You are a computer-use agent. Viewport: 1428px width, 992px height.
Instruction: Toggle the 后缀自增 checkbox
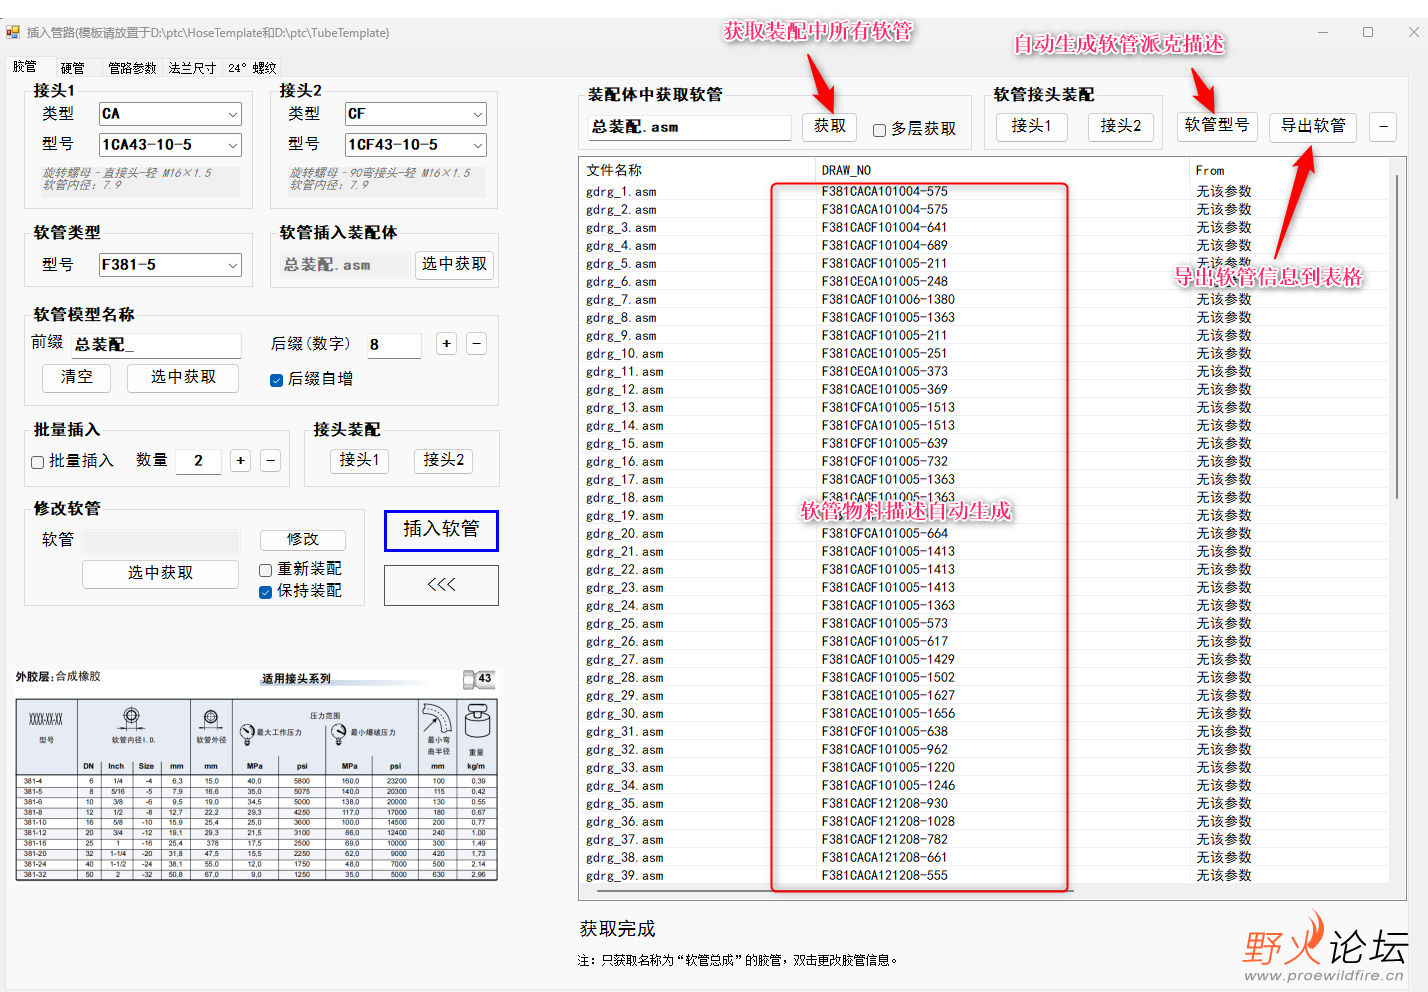click(x=276, y=380)
